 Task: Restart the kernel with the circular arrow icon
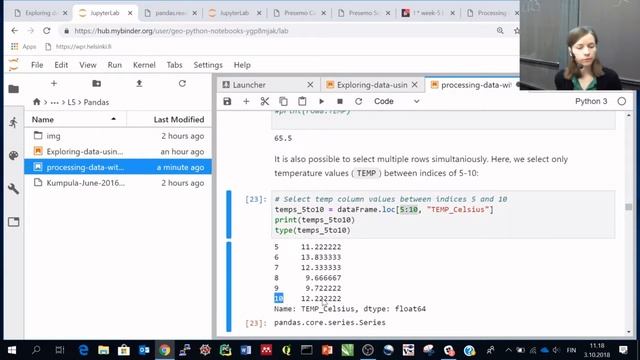click(358, 101)
